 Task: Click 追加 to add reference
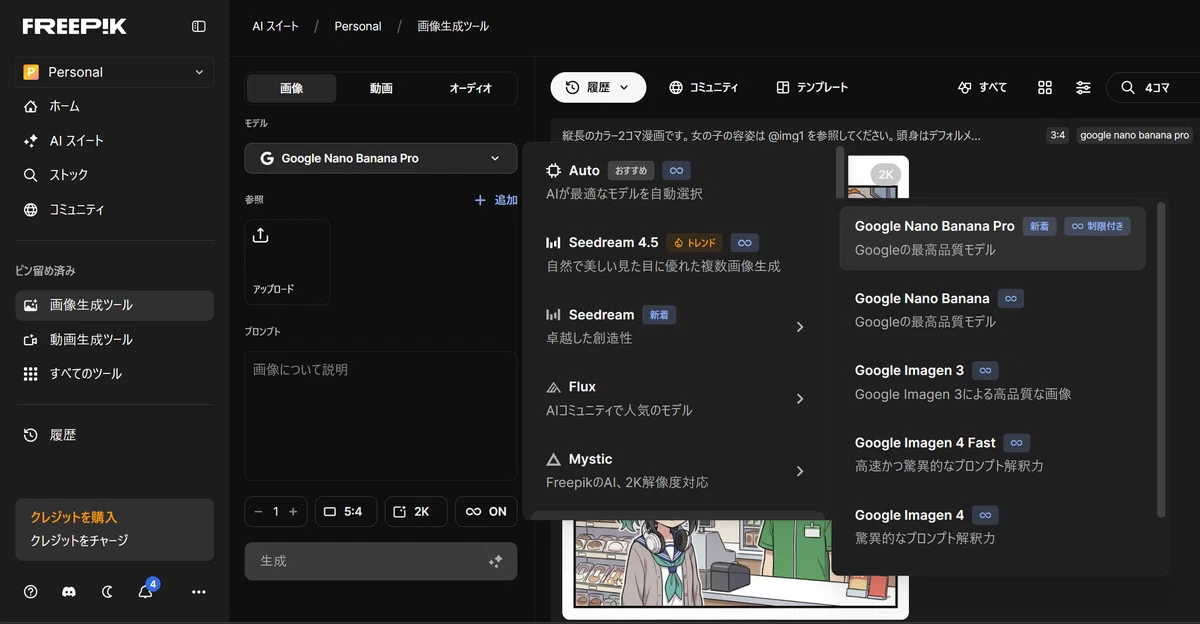click(496, 200)
